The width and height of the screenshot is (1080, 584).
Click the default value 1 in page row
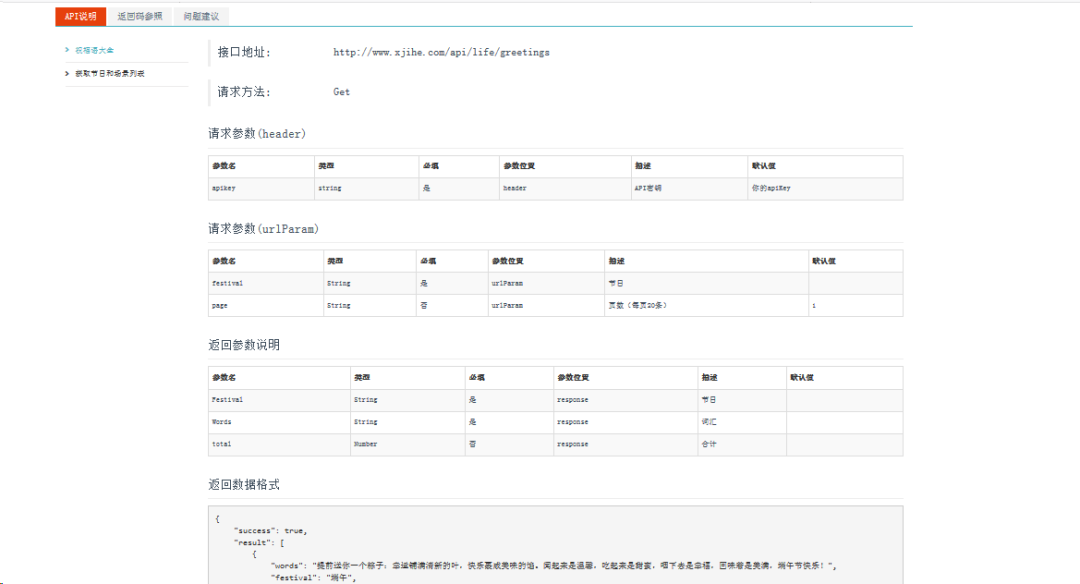pos(855,306)
